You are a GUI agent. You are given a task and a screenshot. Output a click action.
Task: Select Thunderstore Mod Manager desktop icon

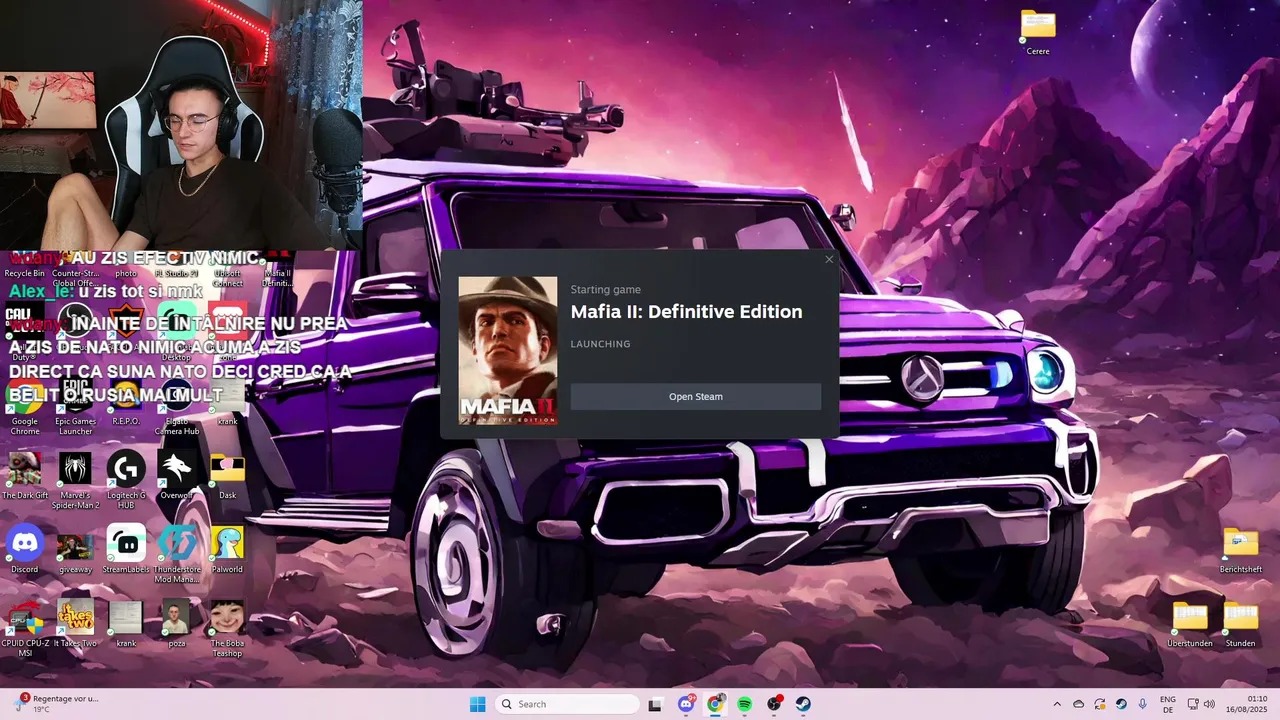pos(177,553)
